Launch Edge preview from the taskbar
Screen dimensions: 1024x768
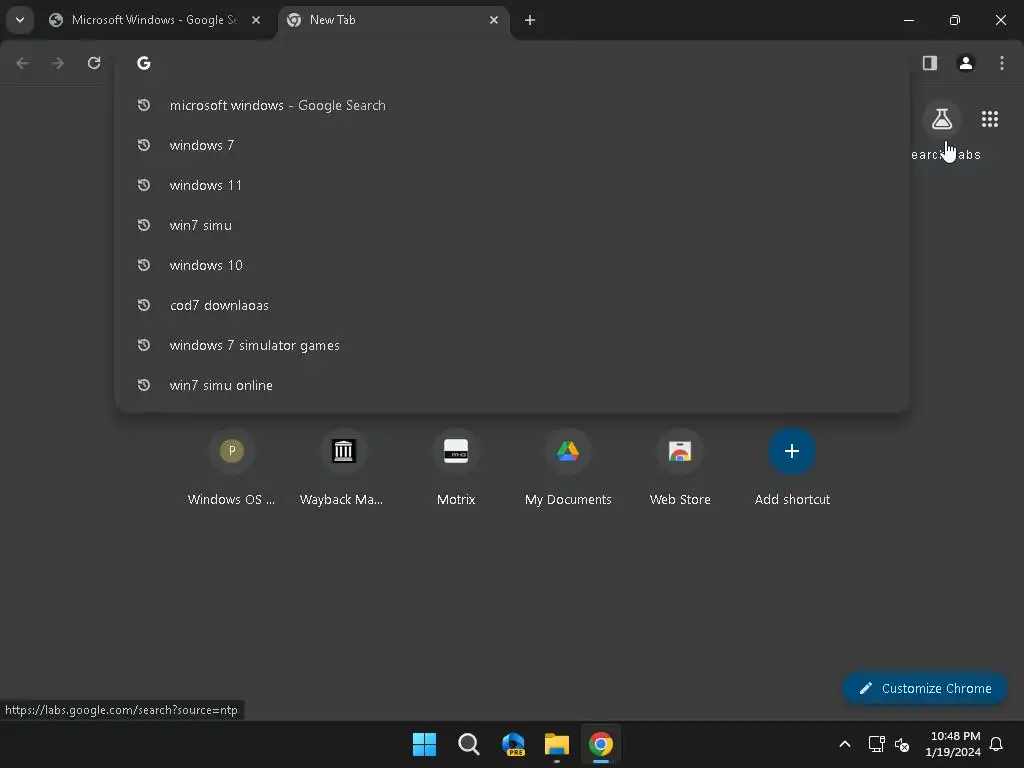(x=513, y=744)
